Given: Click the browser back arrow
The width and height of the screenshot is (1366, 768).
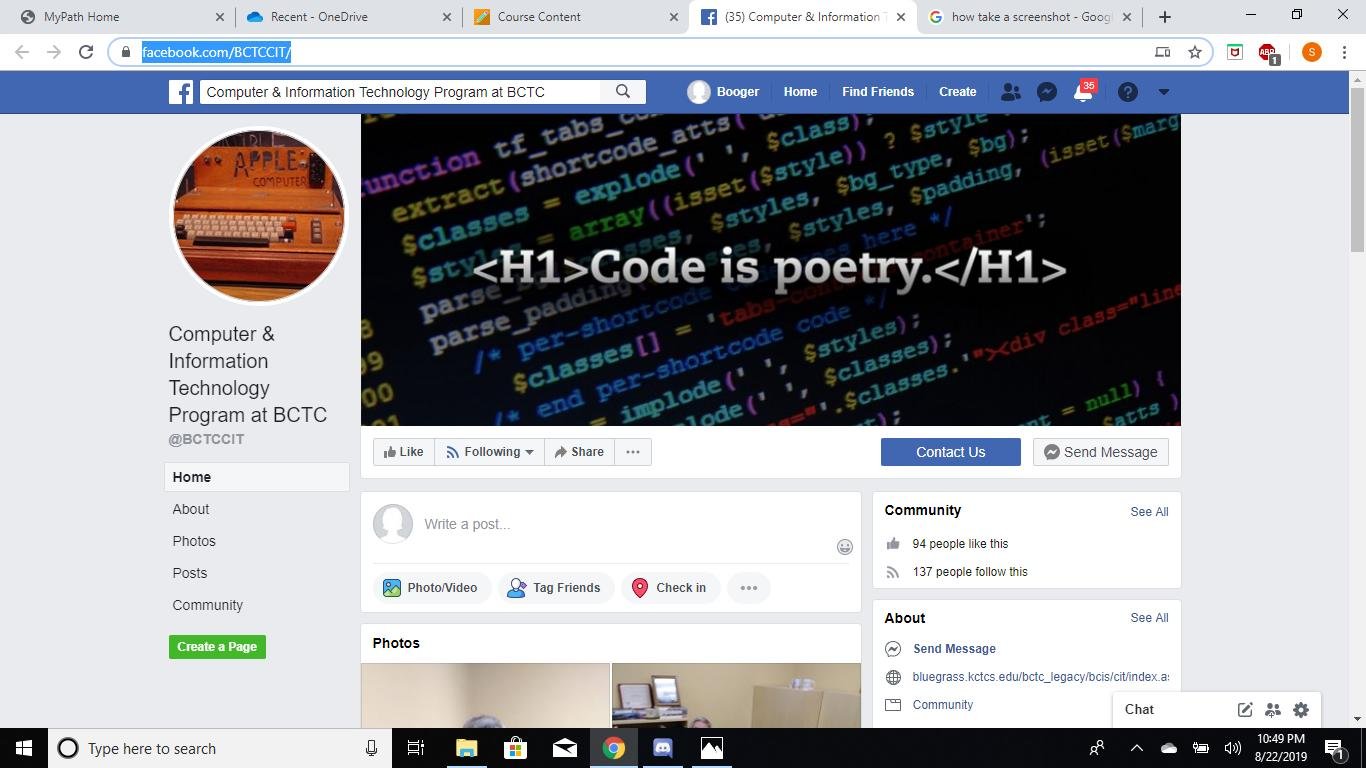Looking at the screenshot, I should coord(22,52).
